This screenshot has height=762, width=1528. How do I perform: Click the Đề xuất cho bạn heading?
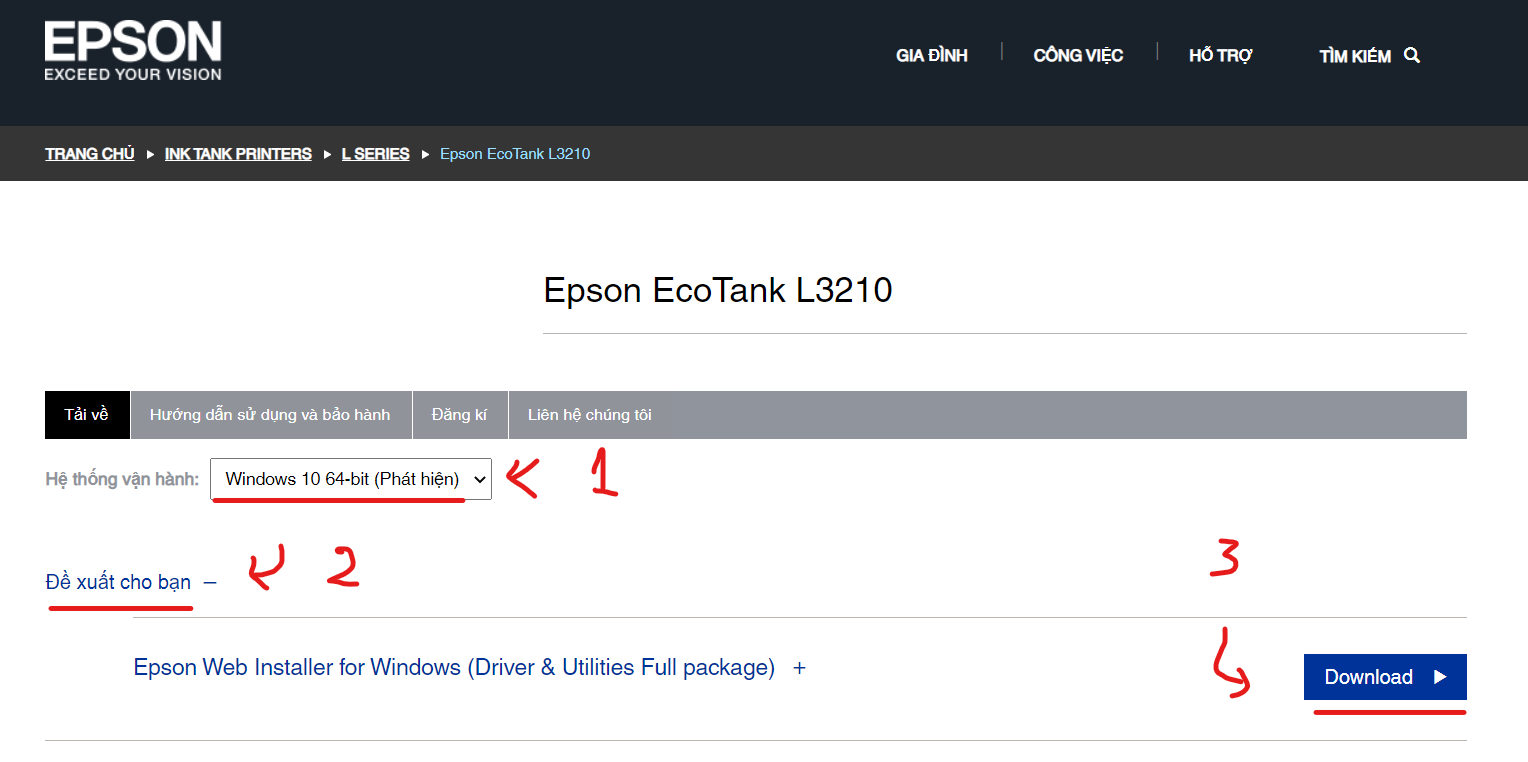[x=118, y=582]
